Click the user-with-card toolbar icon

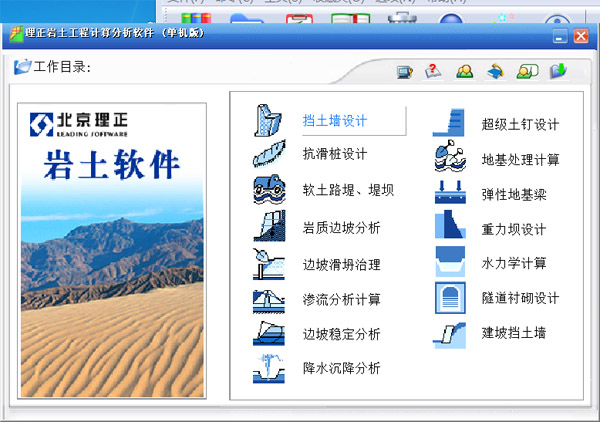[x=527, y=72]
